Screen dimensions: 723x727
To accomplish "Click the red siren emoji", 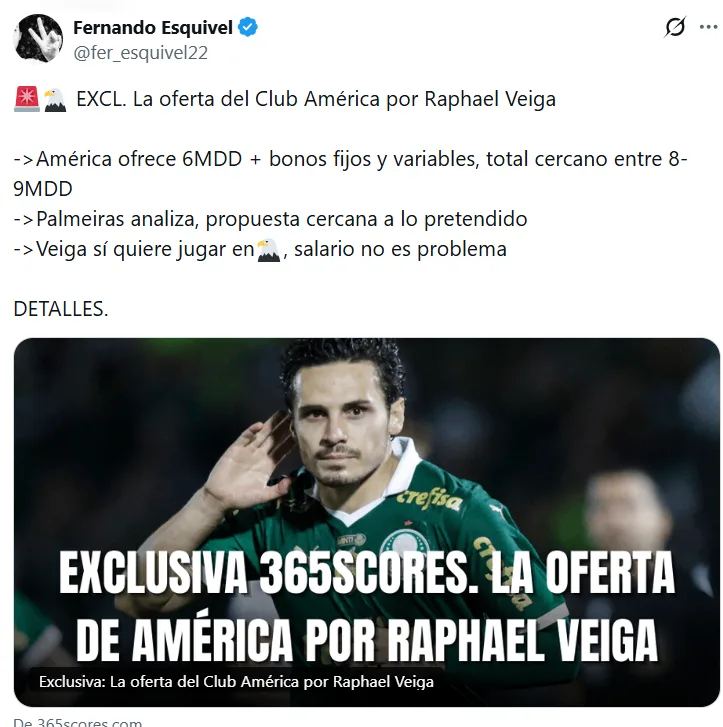I will pyautogui.click(x=26, y=99).
